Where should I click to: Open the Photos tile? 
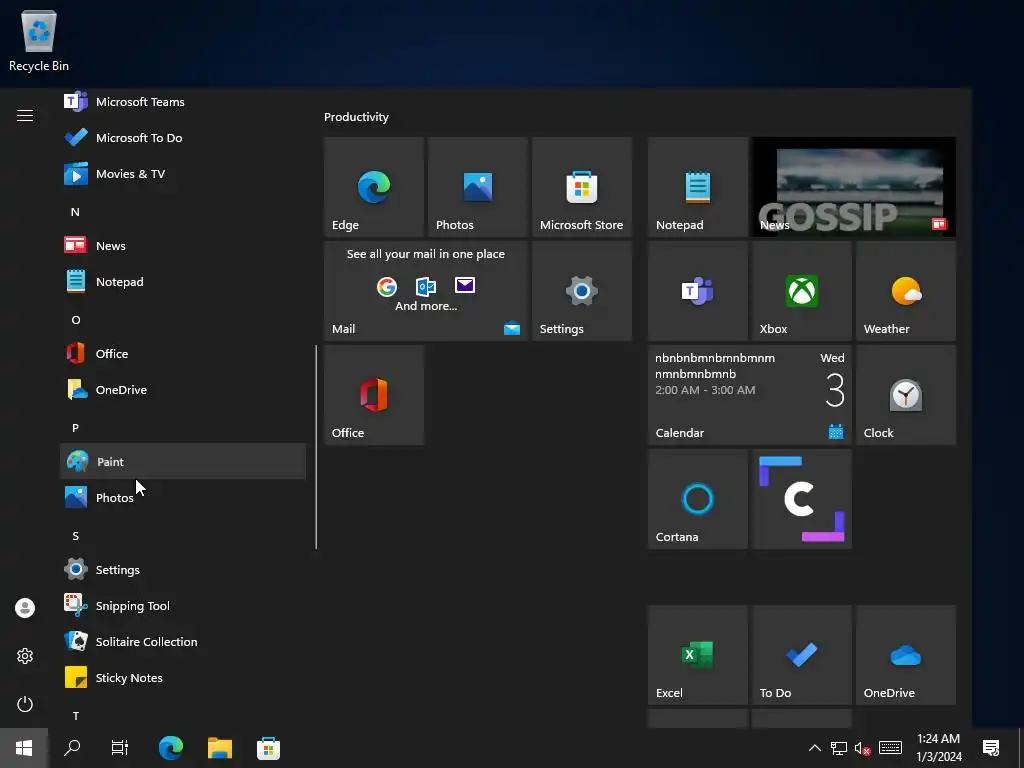(x=478, y=187)
